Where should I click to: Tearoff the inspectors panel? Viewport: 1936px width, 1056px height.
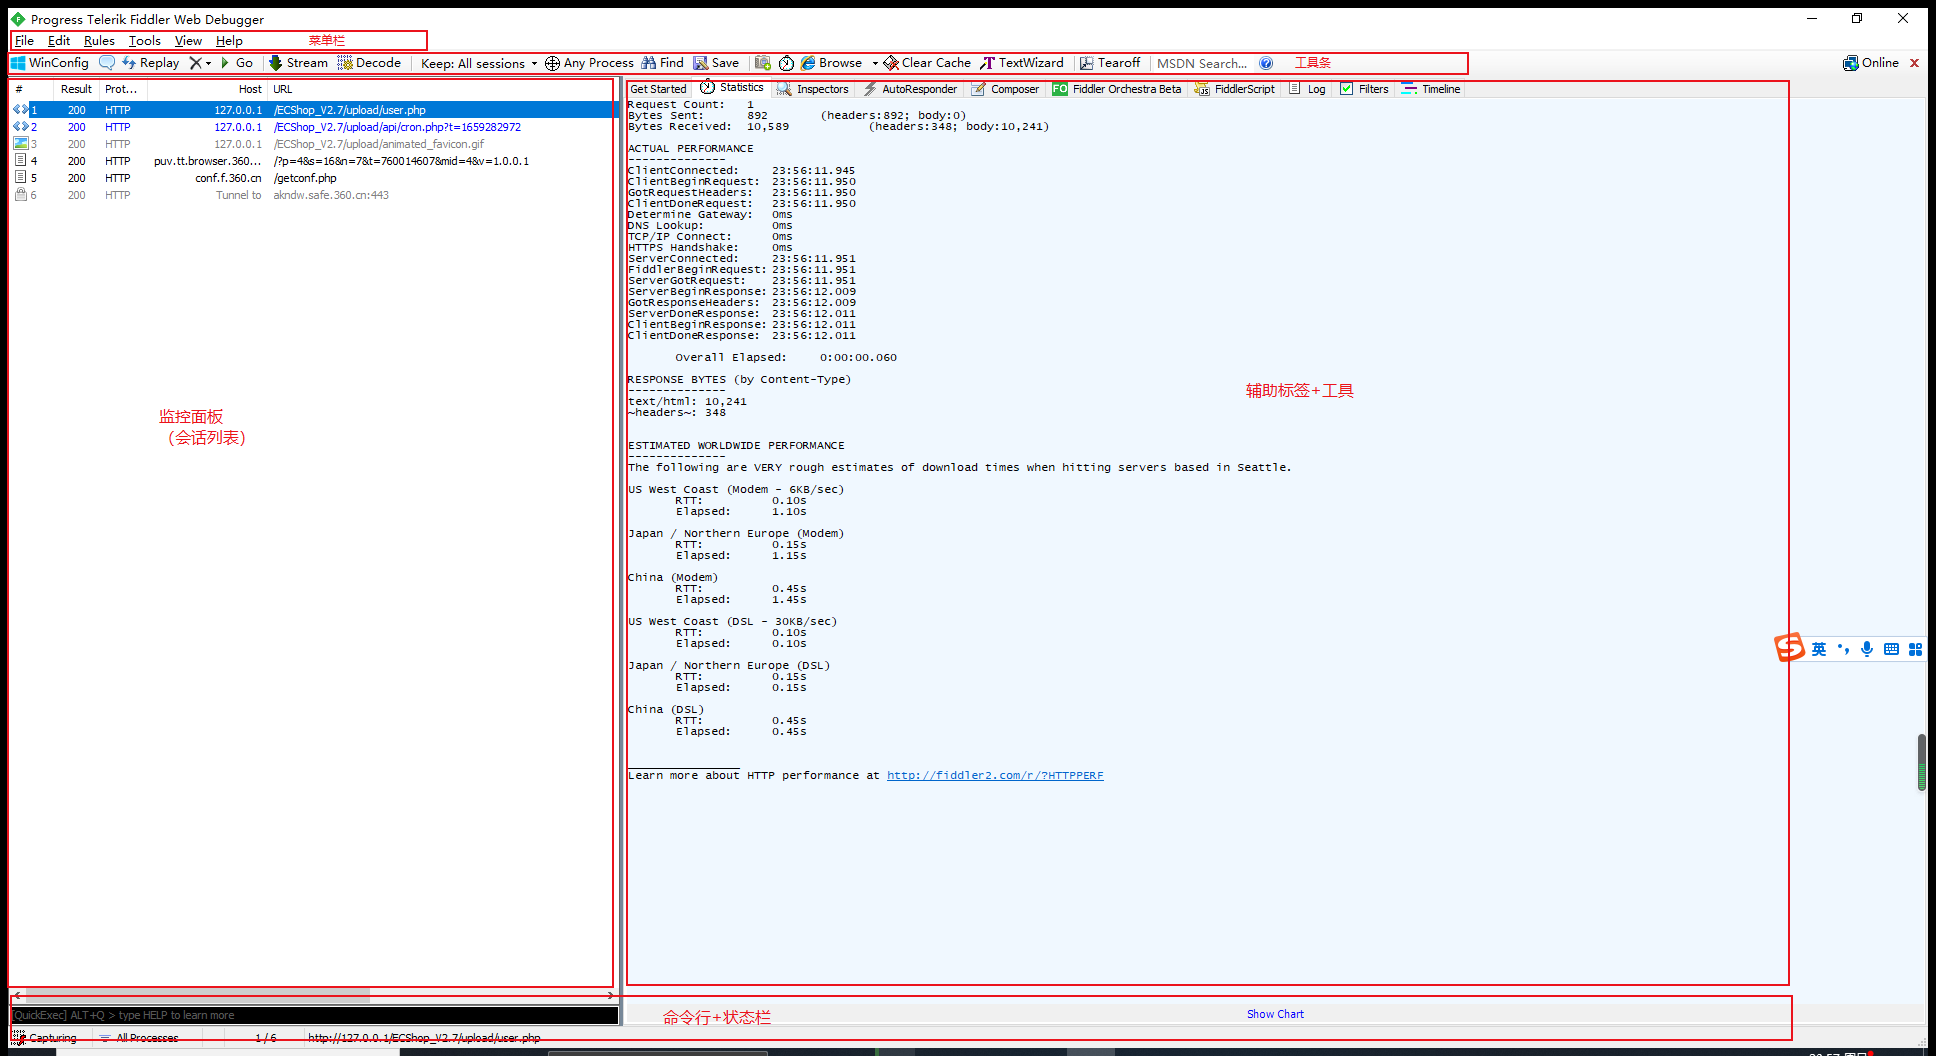(1110, 63)
